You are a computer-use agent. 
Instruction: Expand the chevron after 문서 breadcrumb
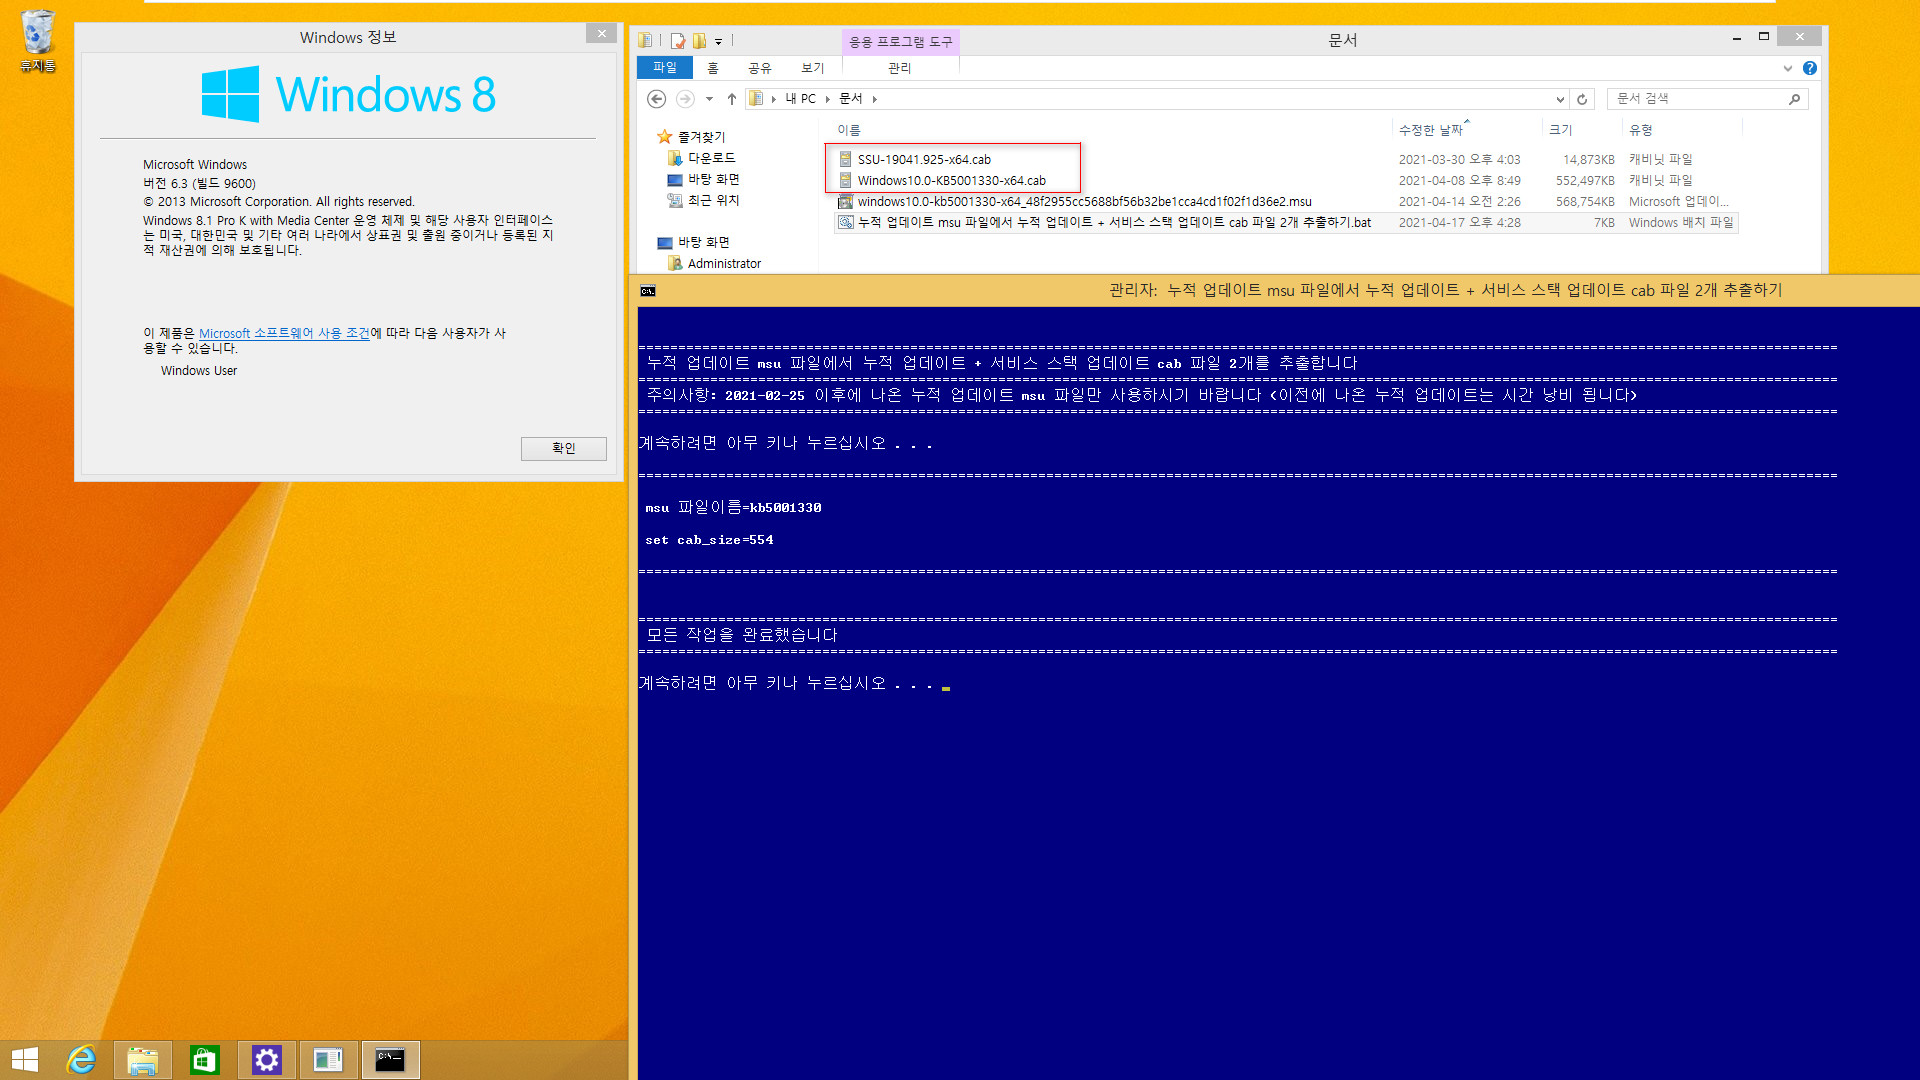(x=875, y=99)
